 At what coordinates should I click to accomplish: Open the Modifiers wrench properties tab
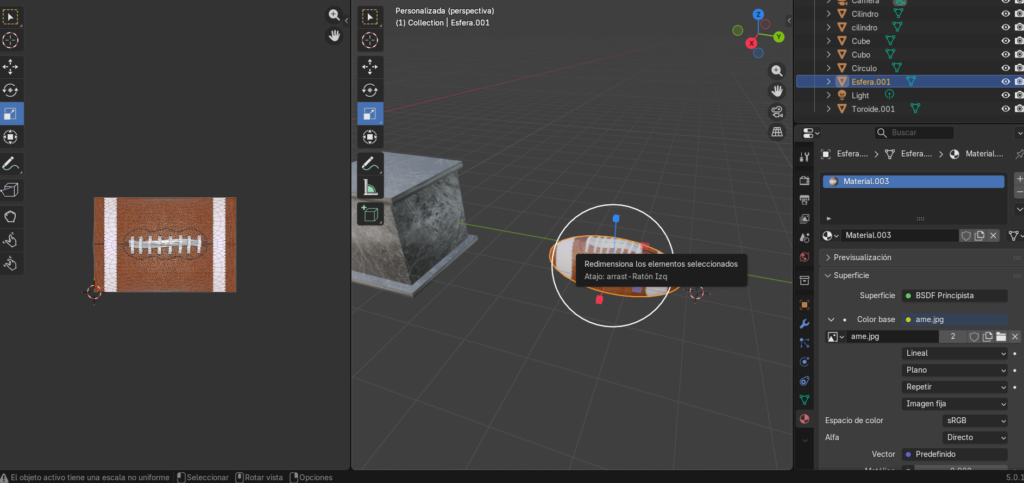(803, 324)
